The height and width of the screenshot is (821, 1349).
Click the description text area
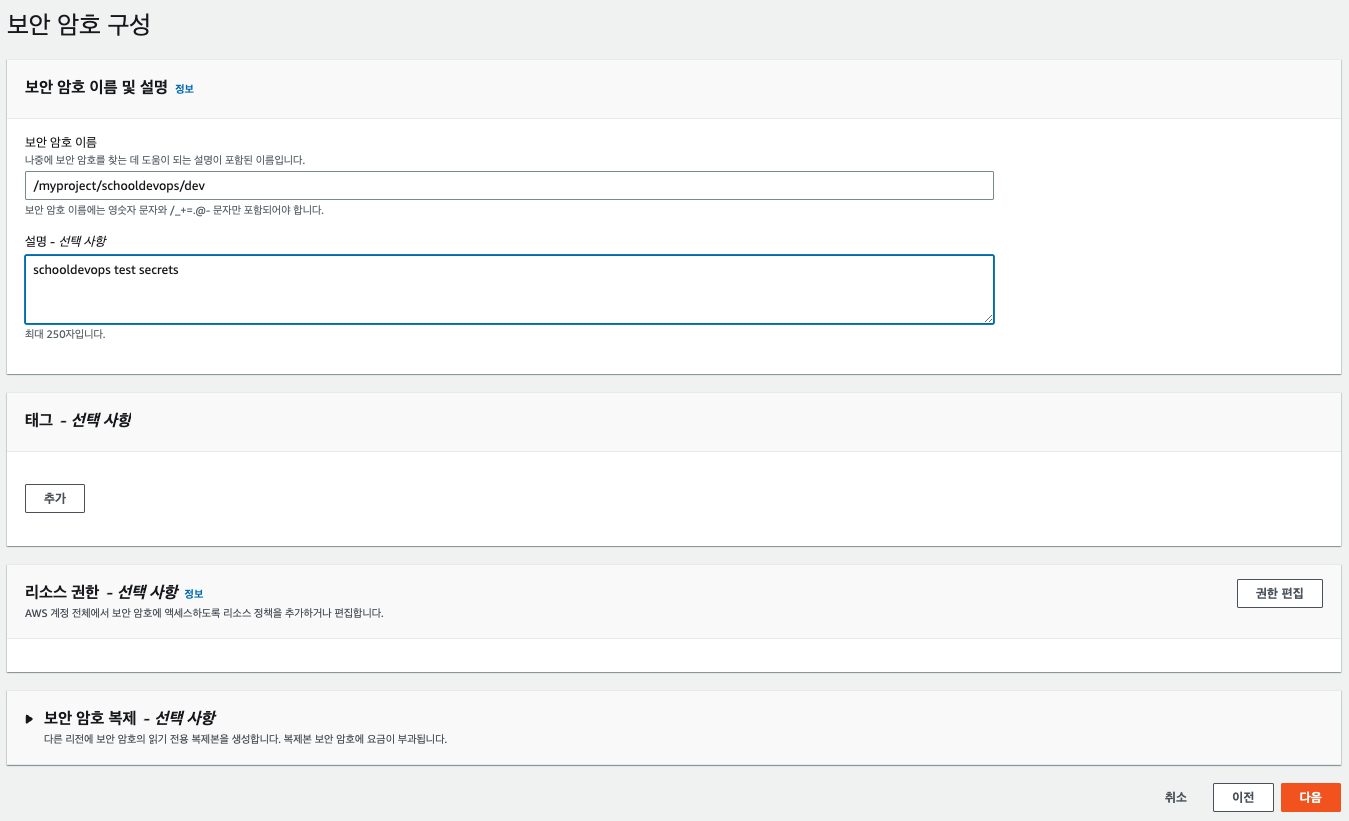tap(509, 289)
